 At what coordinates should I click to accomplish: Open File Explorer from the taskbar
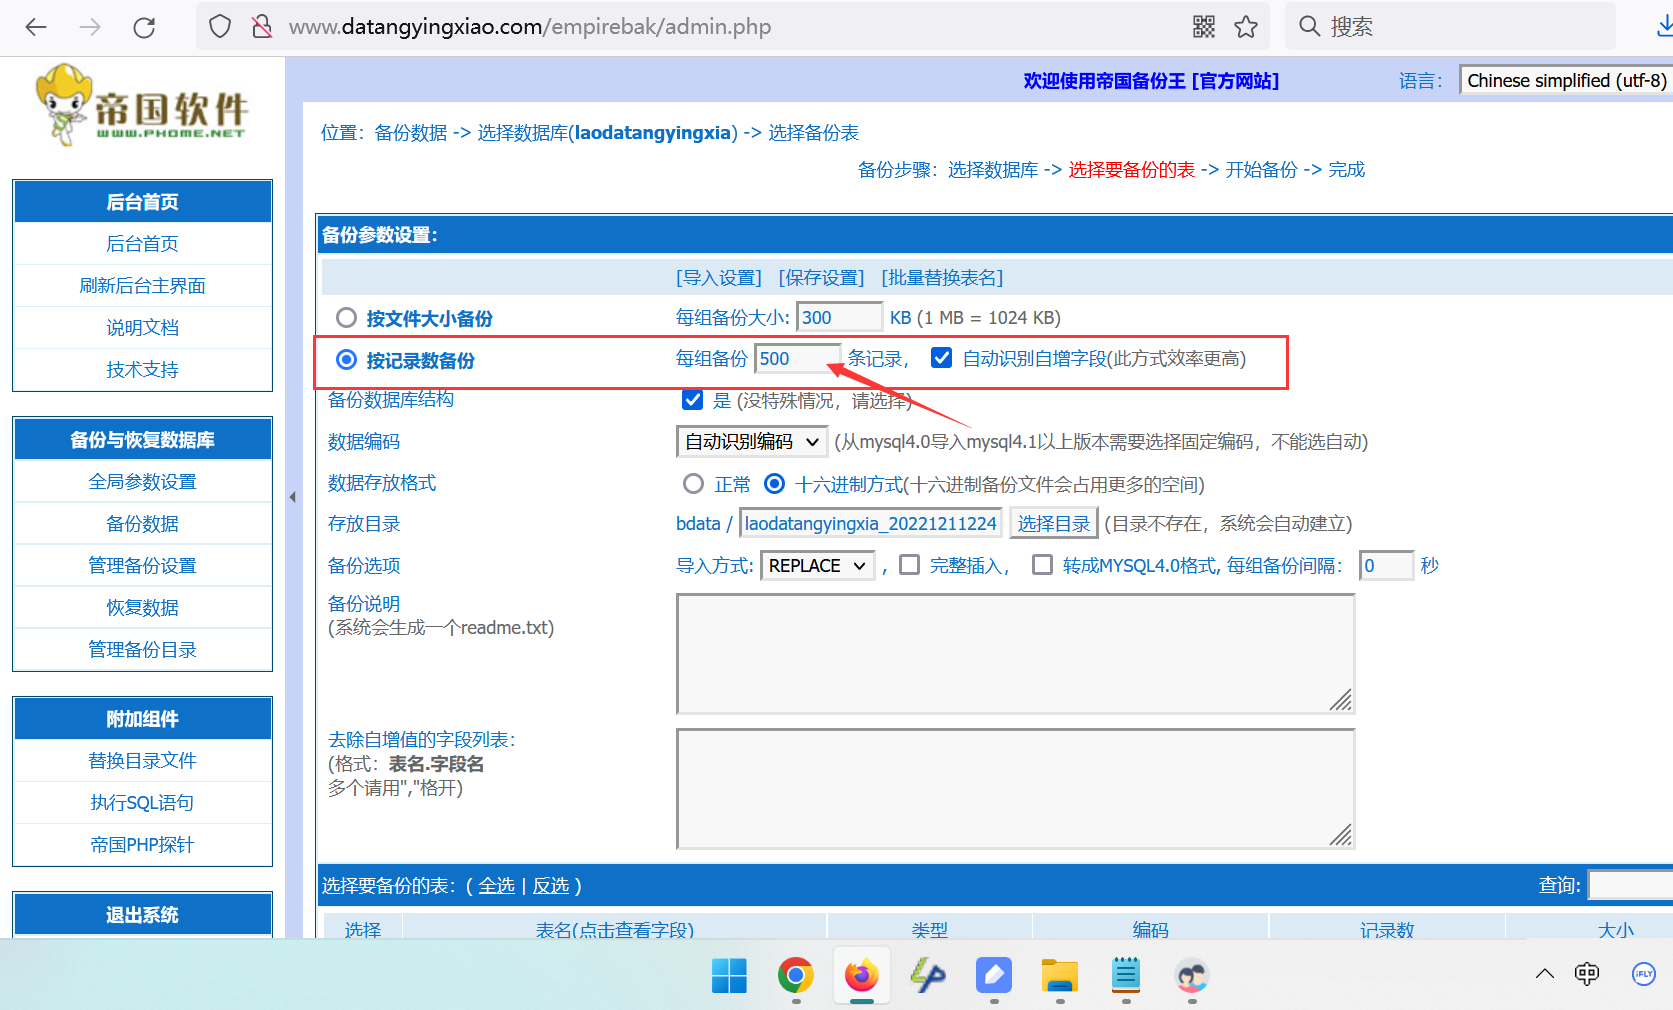[x=1059, y=976]
